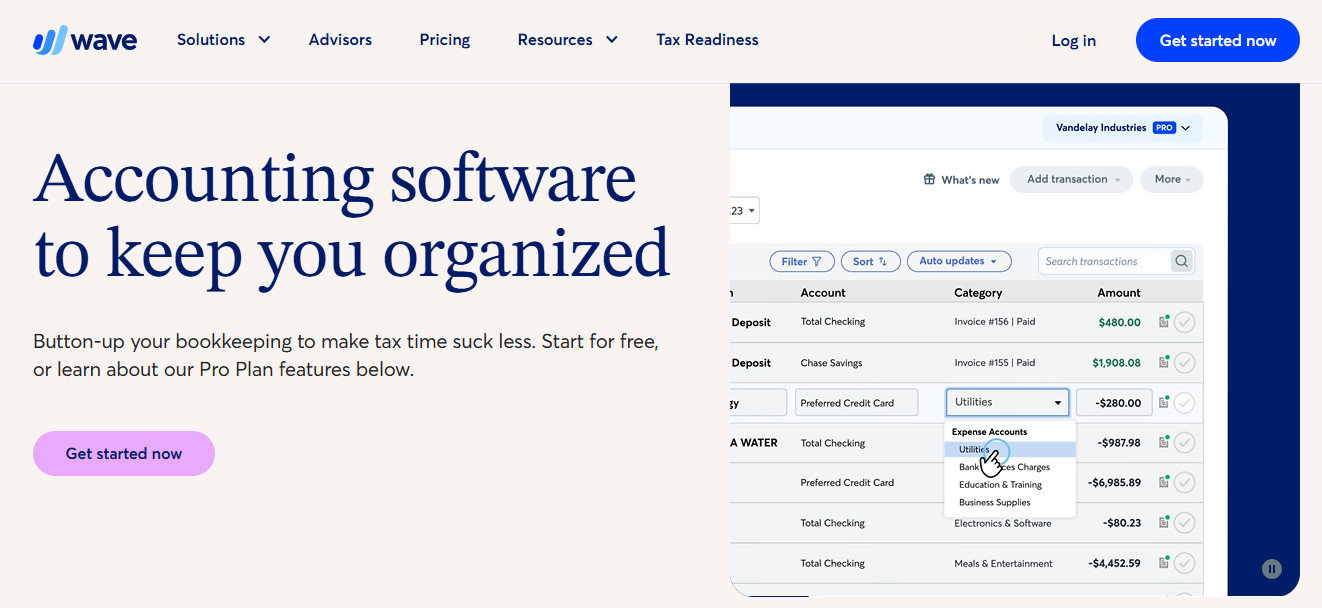Select Education & Training expense account
The width and height of the screenshot is (1322, 608).
pyautogui.click(x=1000, y=485)
